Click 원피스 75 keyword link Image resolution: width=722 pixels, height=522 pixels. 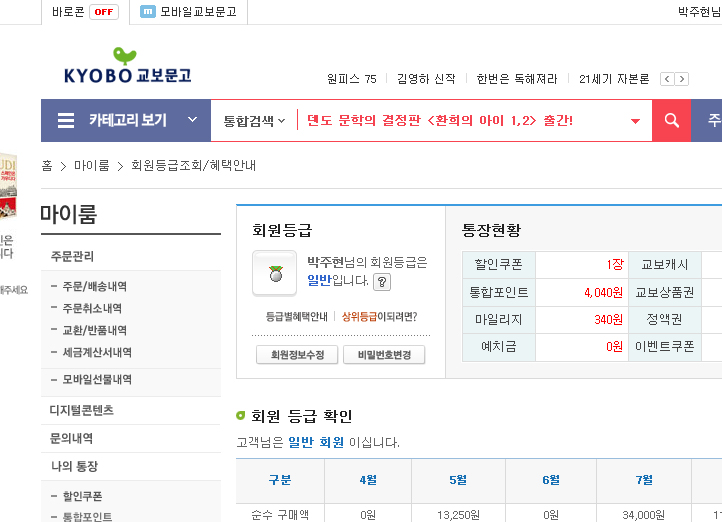pos(352,79)
